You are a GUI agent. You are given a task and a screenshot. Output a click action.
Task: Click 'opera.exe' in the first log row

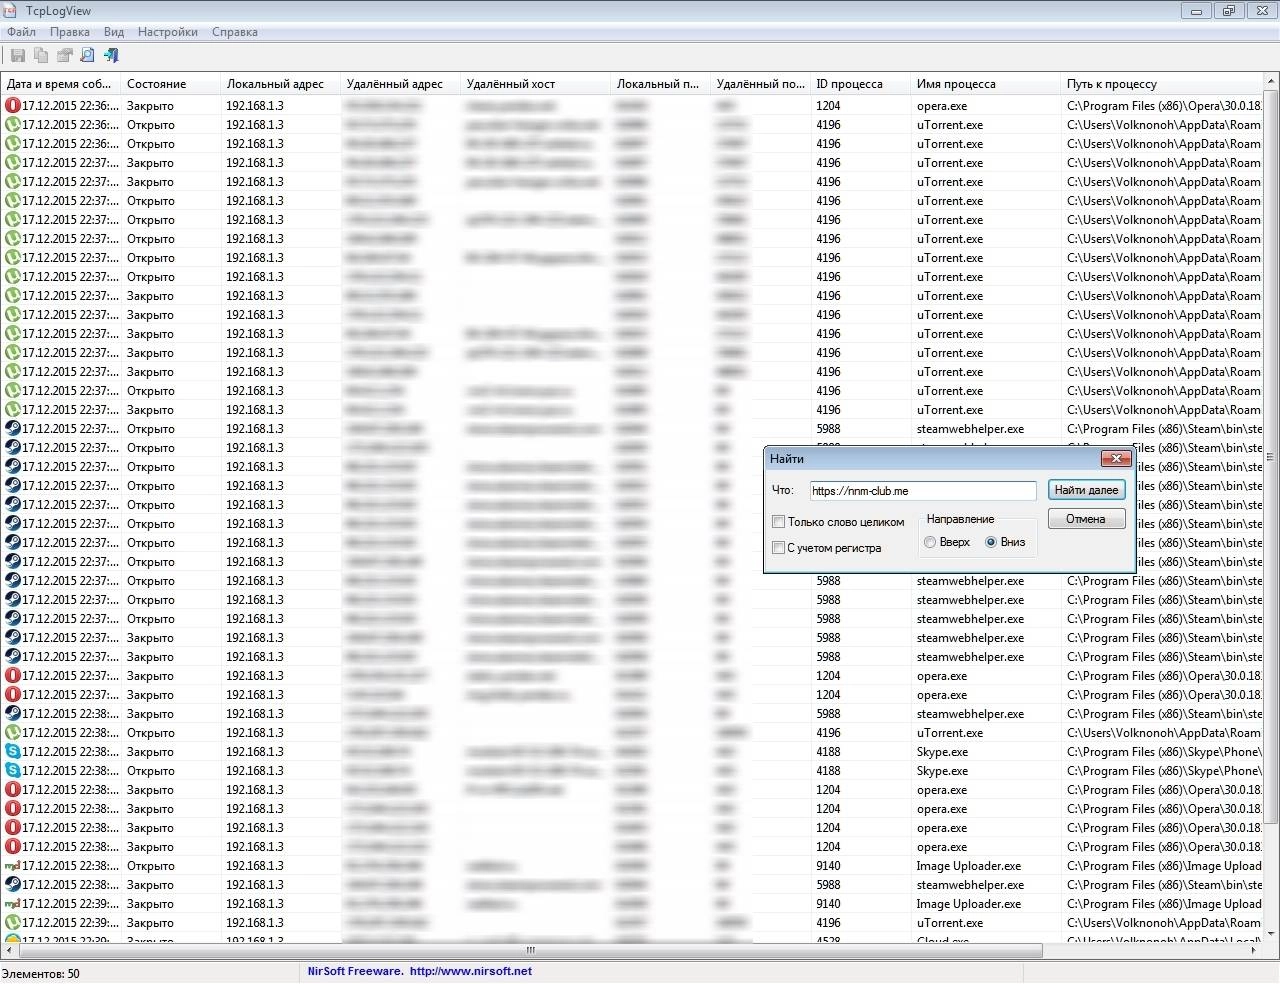coord(942,106)
